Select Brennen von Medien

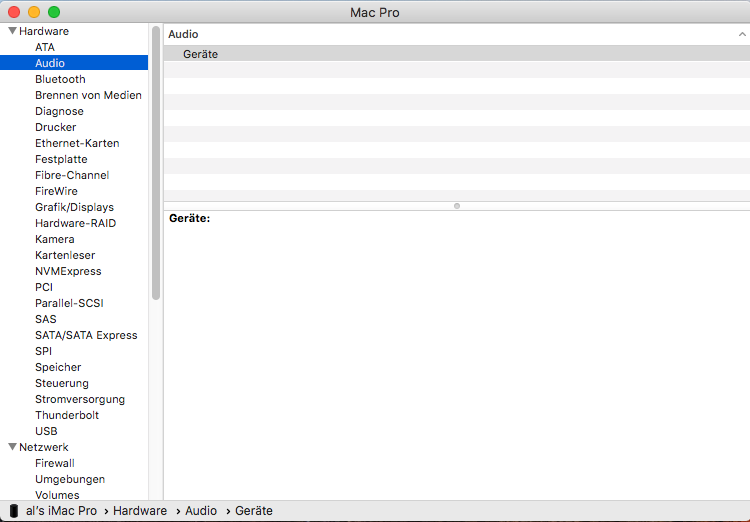[x=88, y=95]
